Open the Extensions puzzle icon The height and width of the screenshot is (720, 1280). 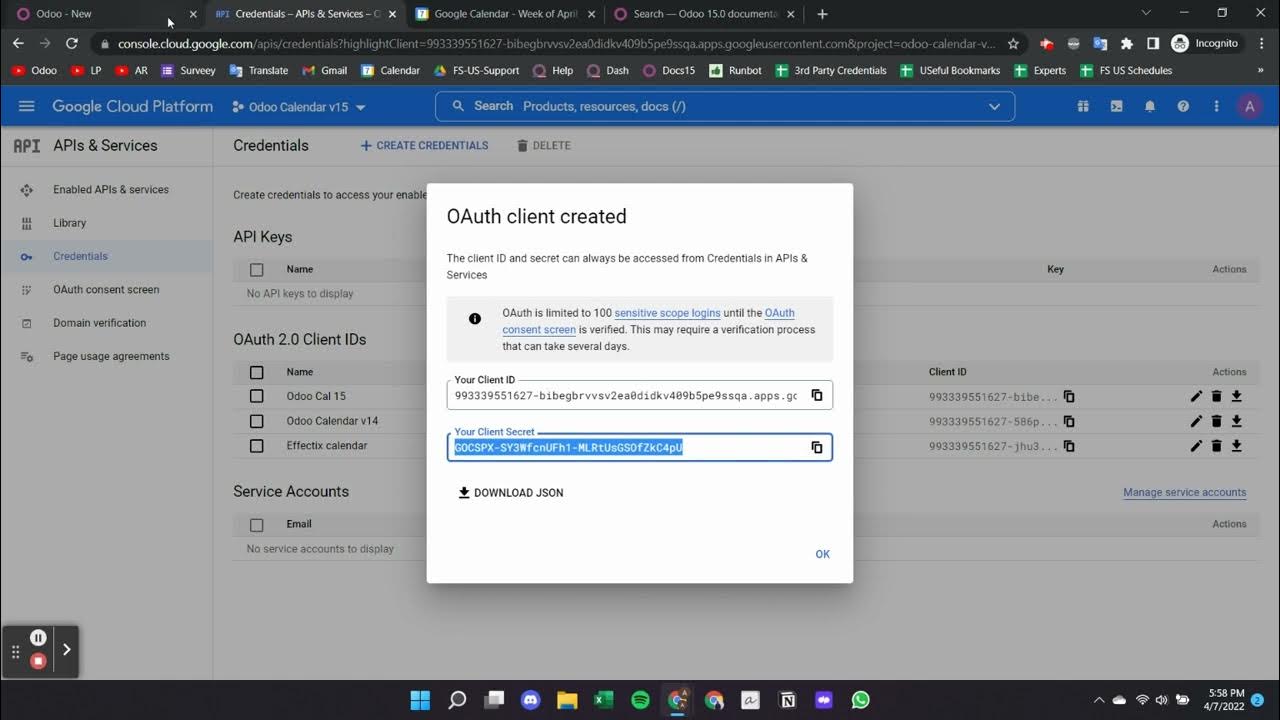tap(1127, 43)
